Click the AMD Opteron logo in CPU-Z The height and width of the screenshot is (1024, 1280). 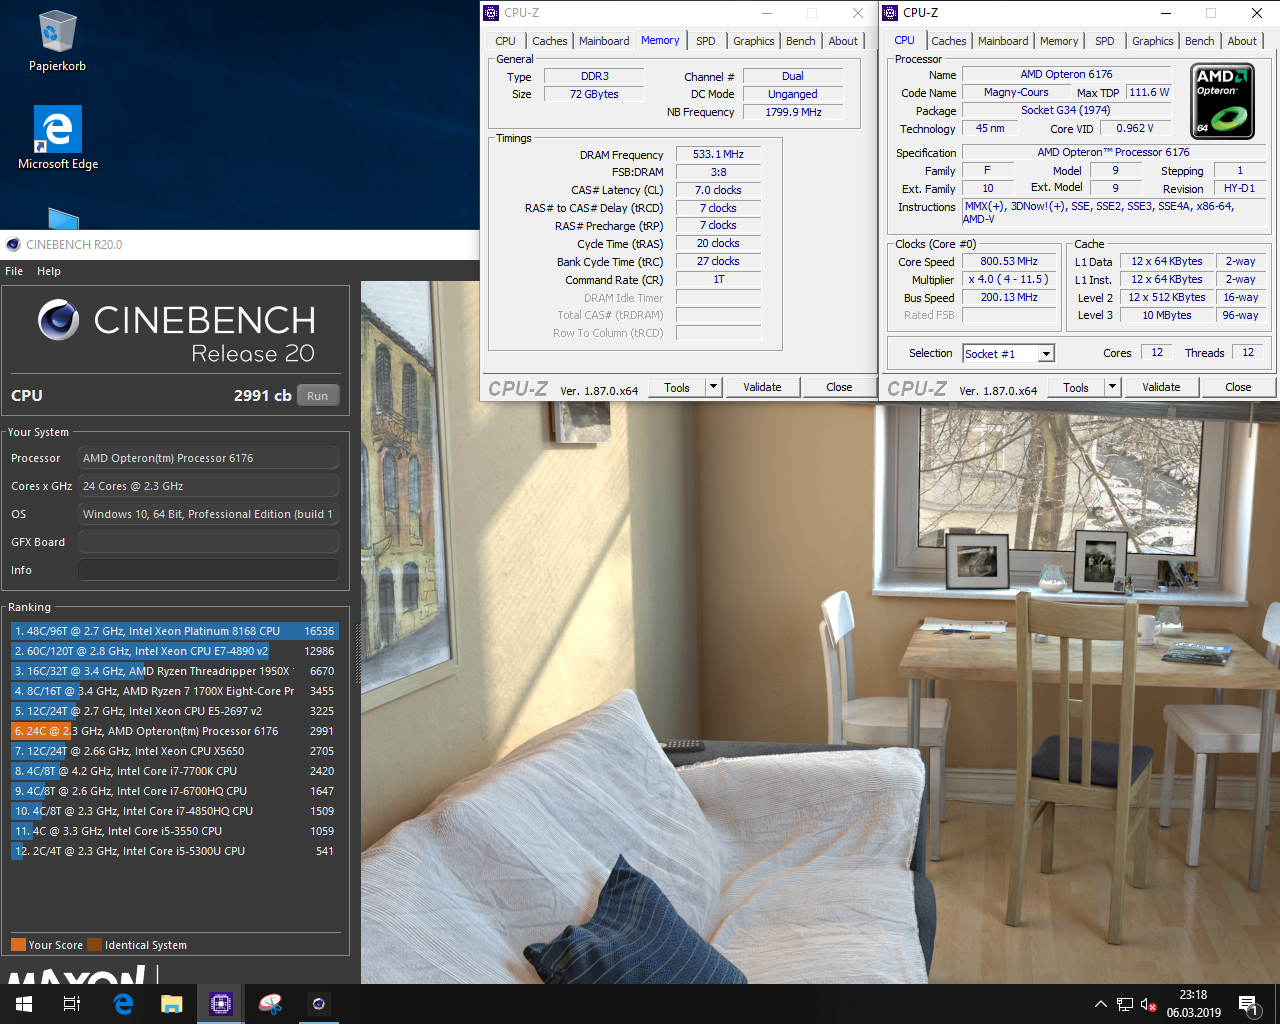click(x=1224, y=101)
